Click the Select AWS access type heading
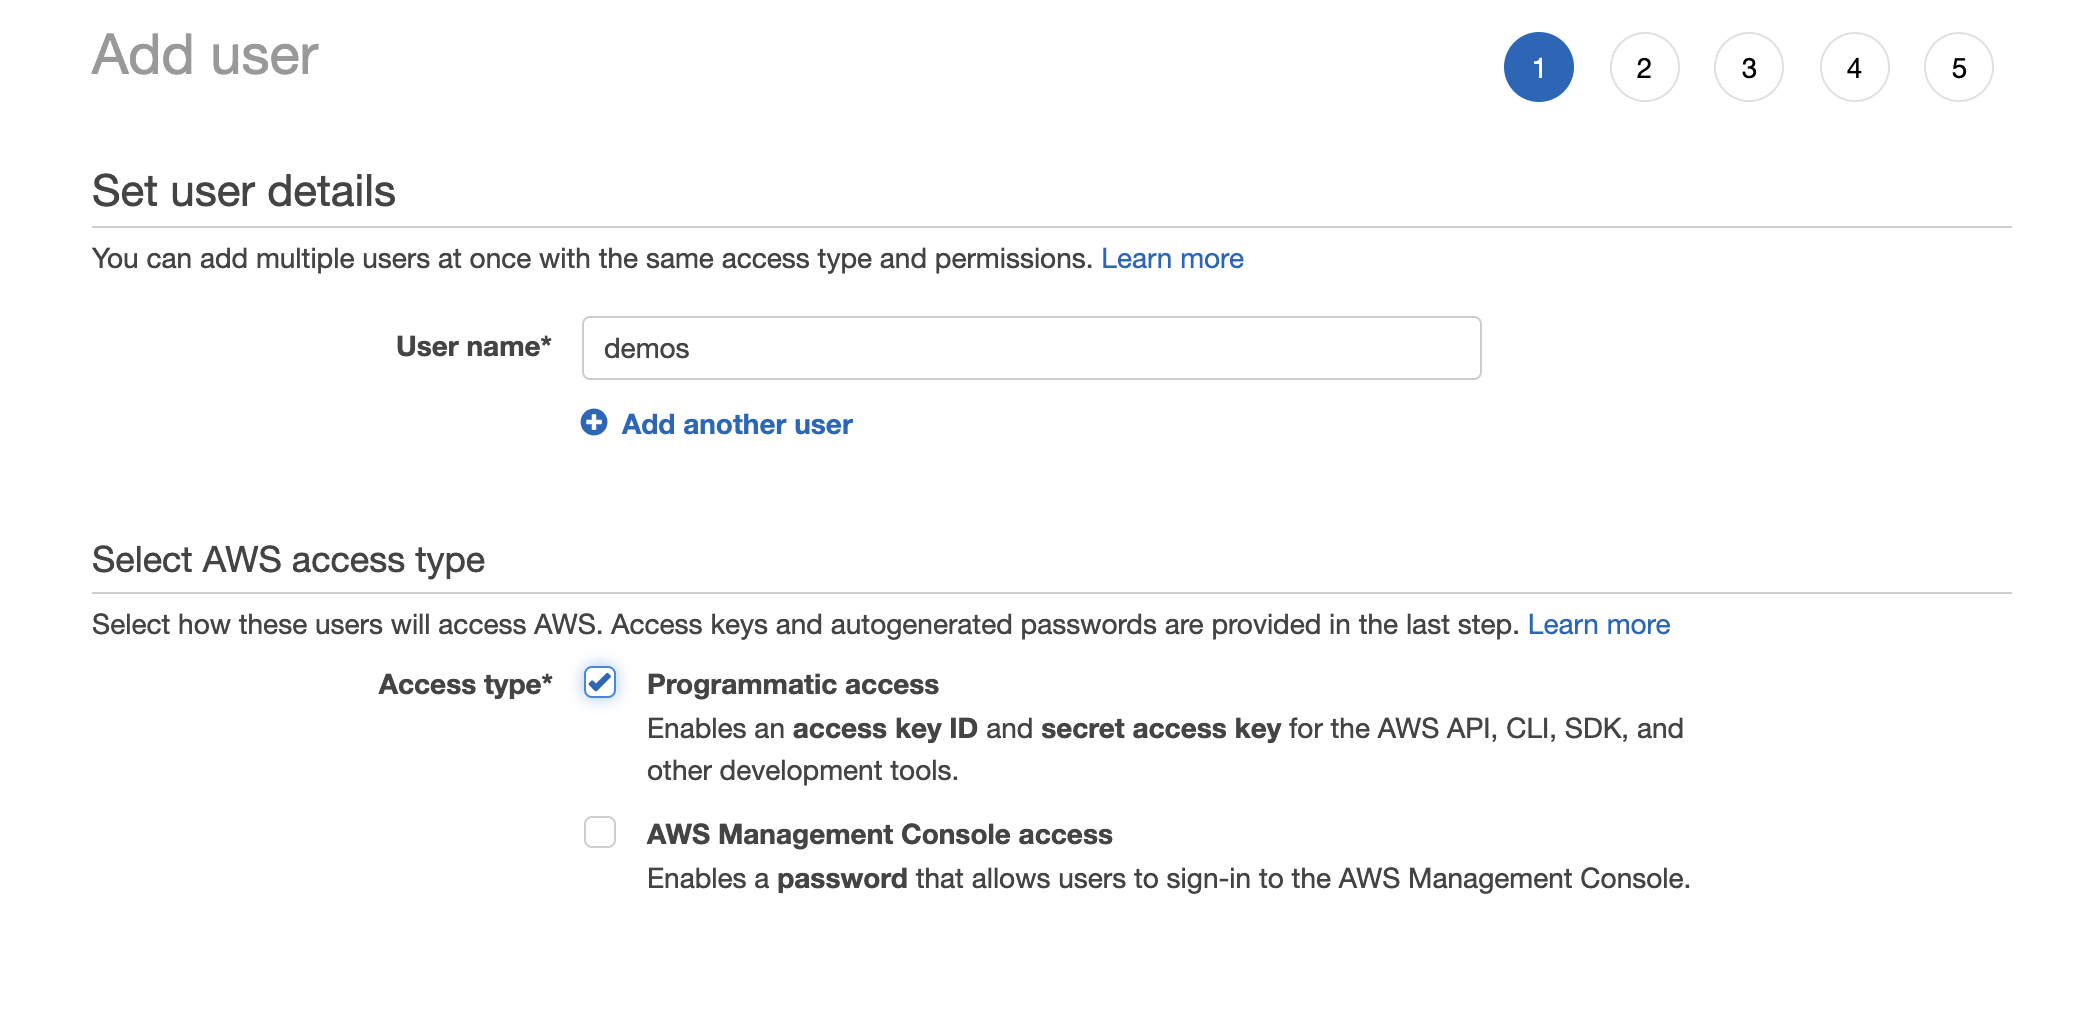The width and height of the screenshot is (2098, 1022). tap(288, 560)
